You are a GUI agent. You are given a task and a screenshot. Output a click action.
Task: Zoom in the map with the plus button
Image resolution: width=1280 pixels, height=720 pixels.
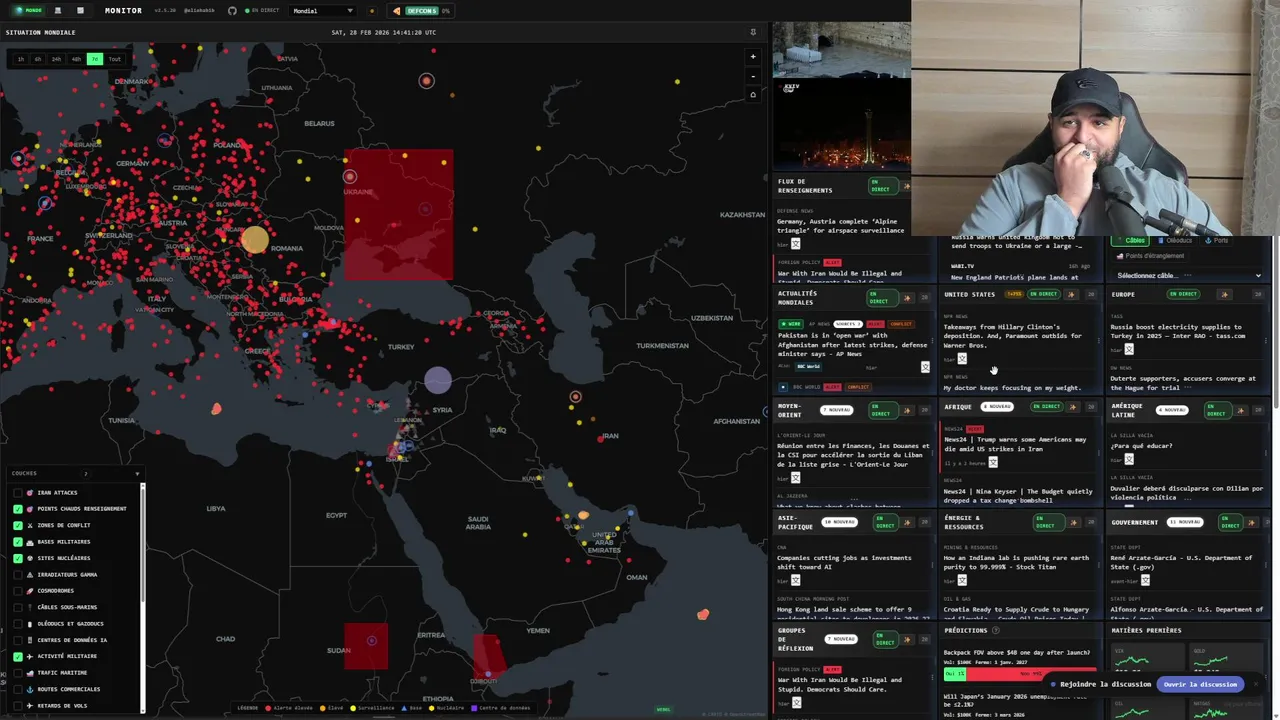tap(753, 56)
